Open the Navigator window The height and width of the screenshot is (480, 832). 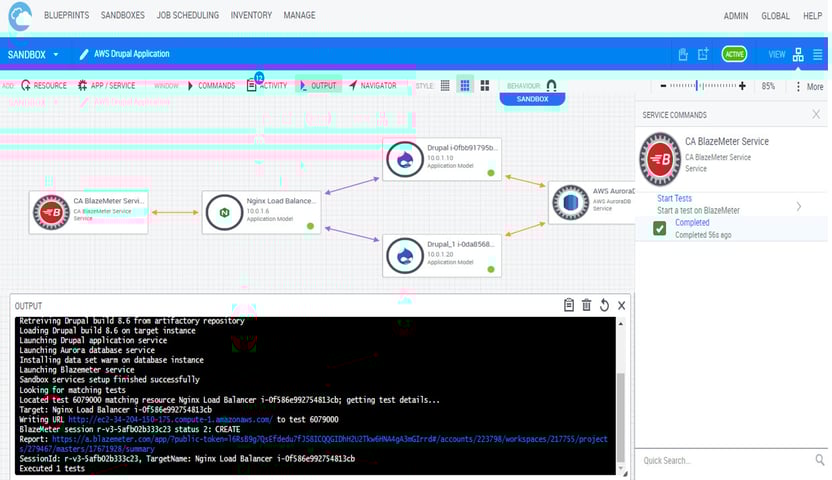[372, 85]
